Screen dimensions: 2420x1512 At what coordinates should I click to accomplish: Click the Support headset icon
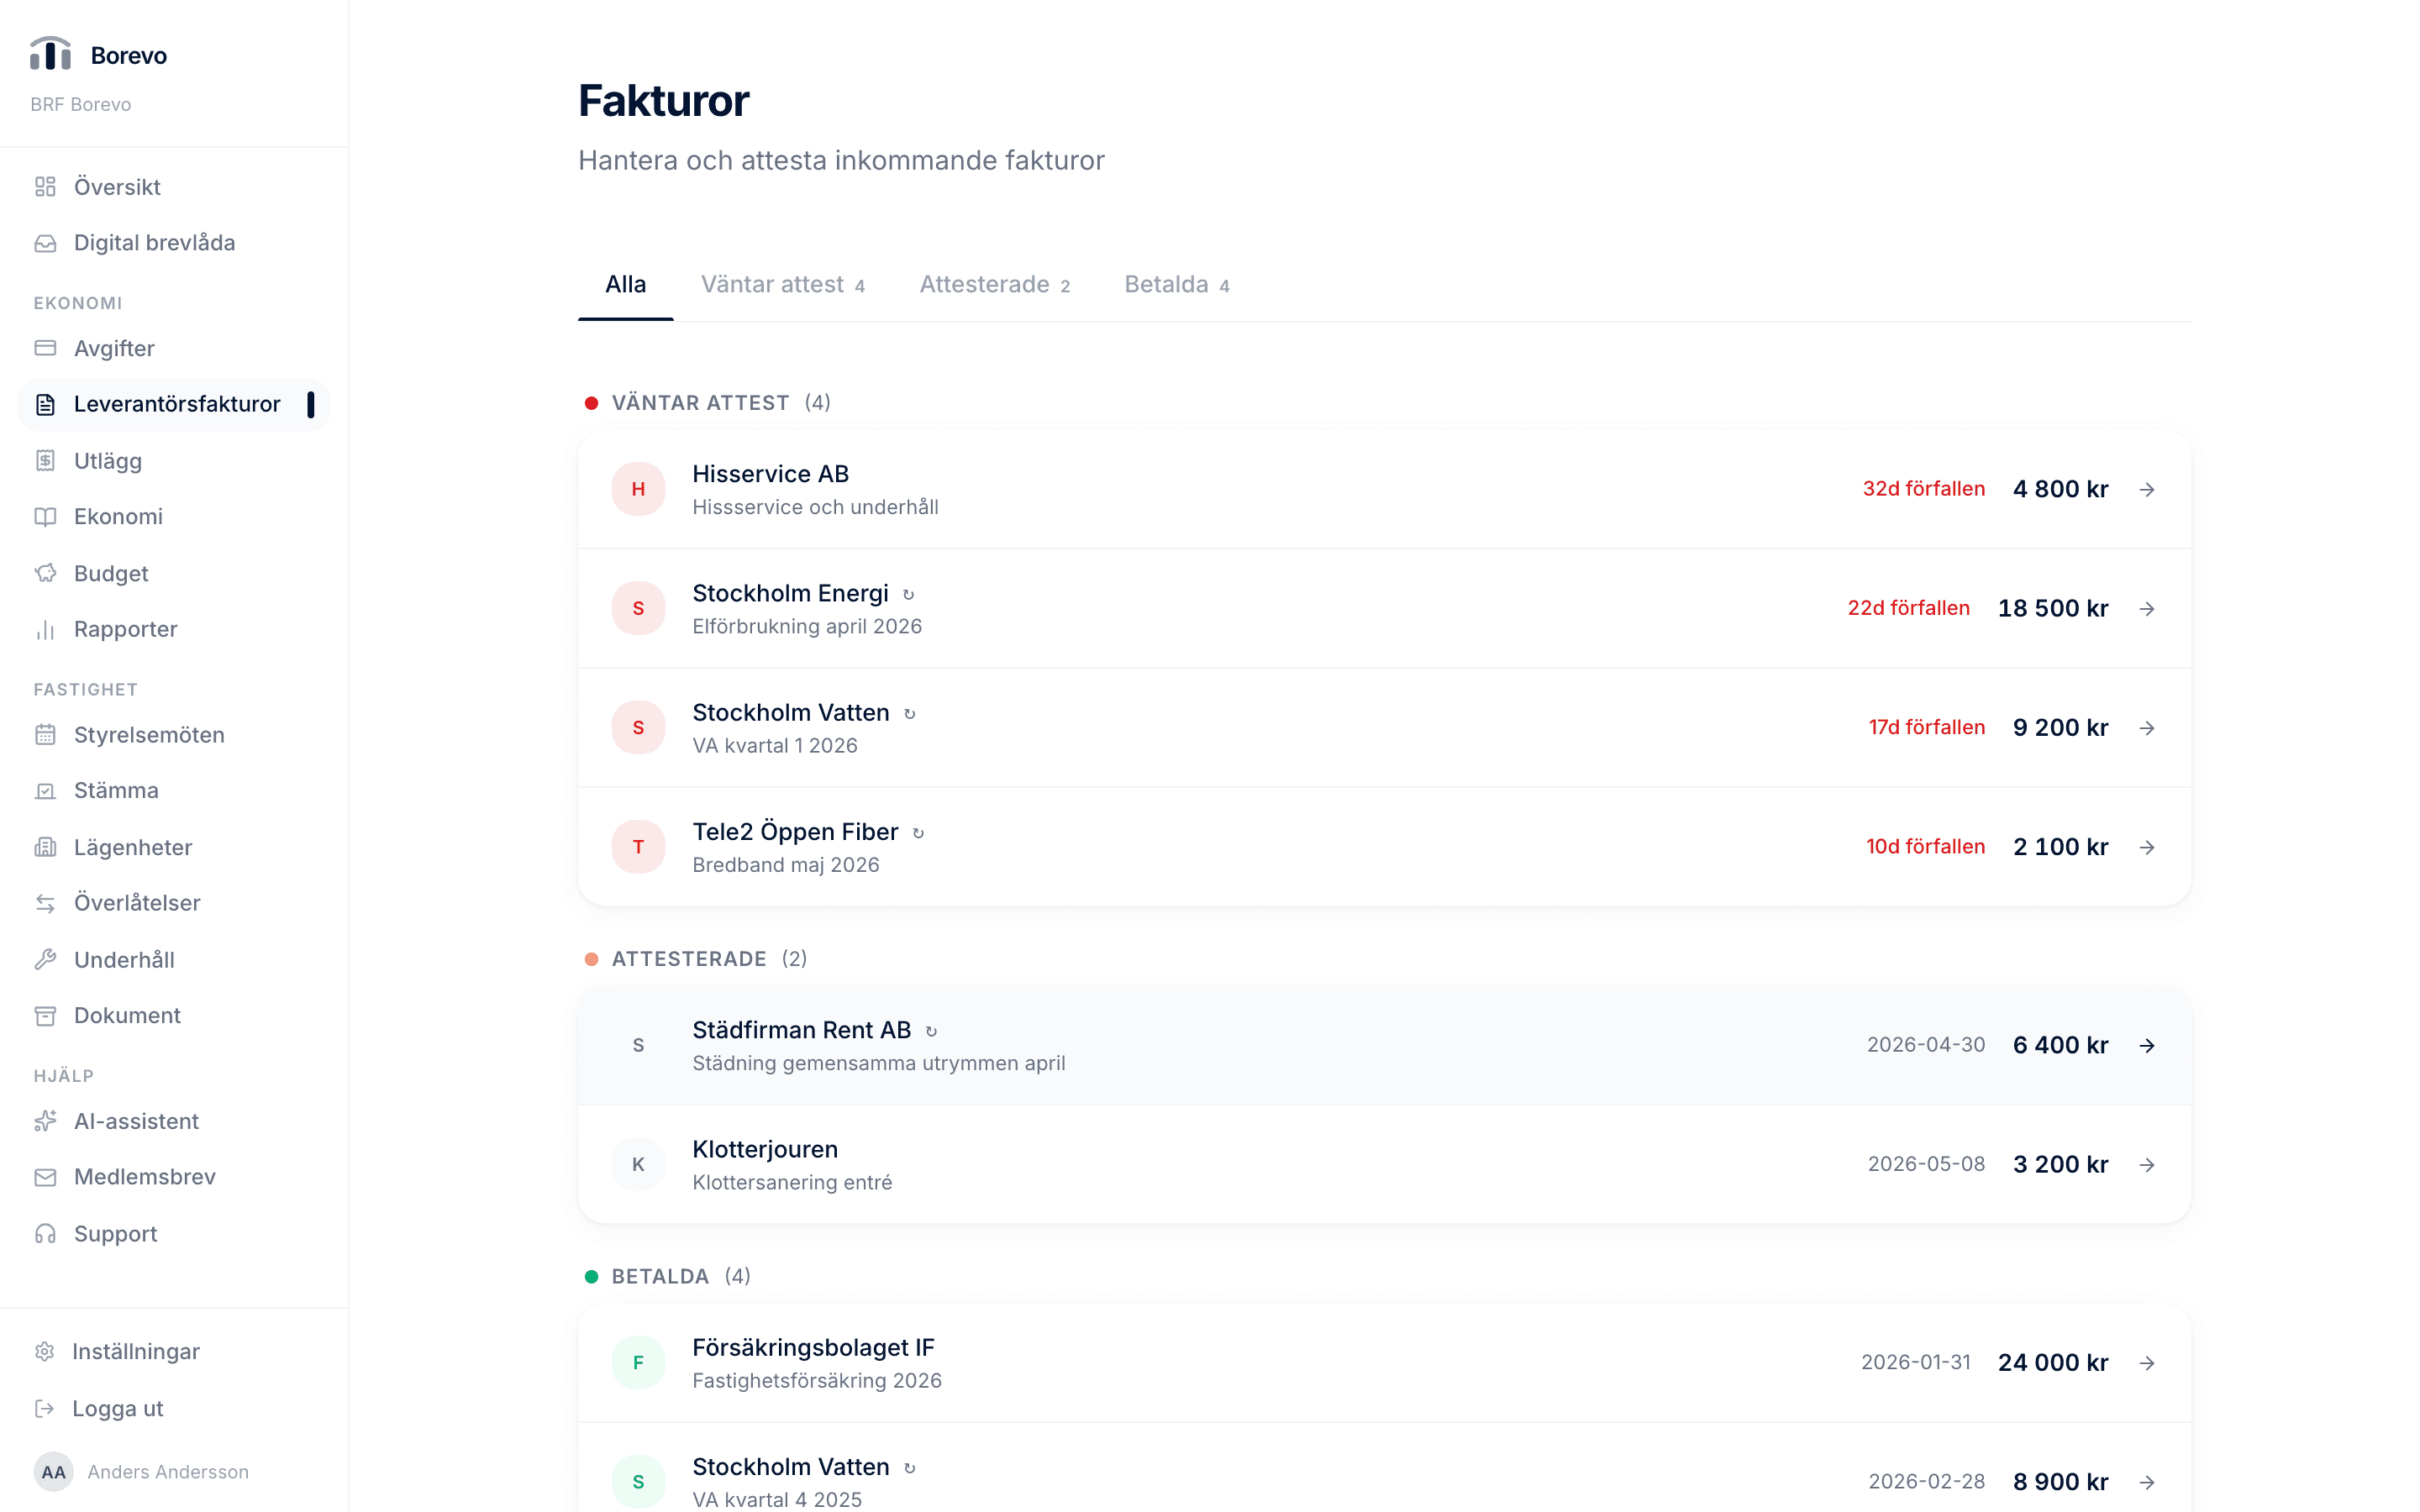[45, 1234]
